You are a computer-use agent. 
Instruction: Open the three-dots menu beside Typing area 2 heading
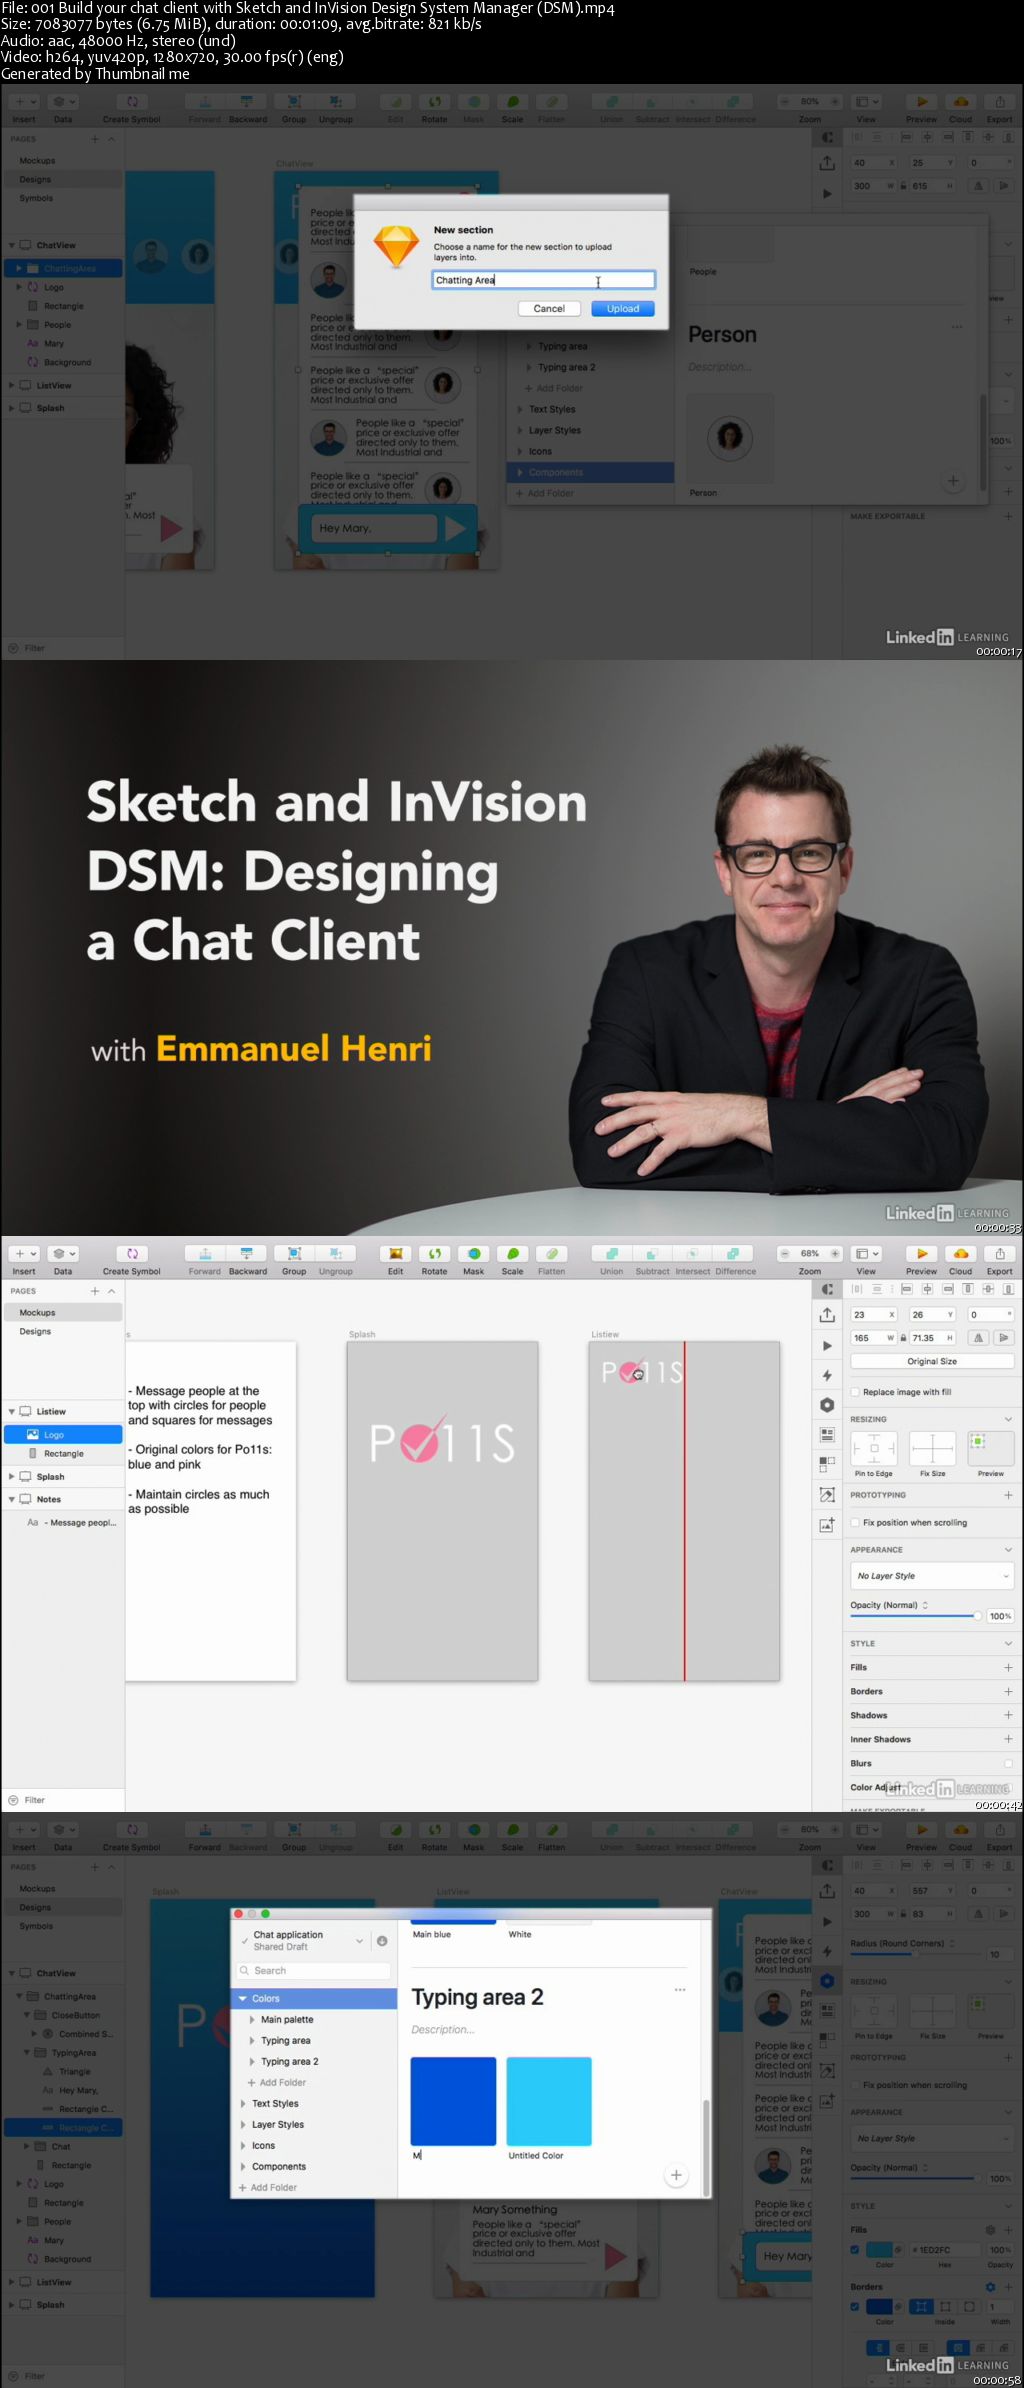coord(680,1990)
